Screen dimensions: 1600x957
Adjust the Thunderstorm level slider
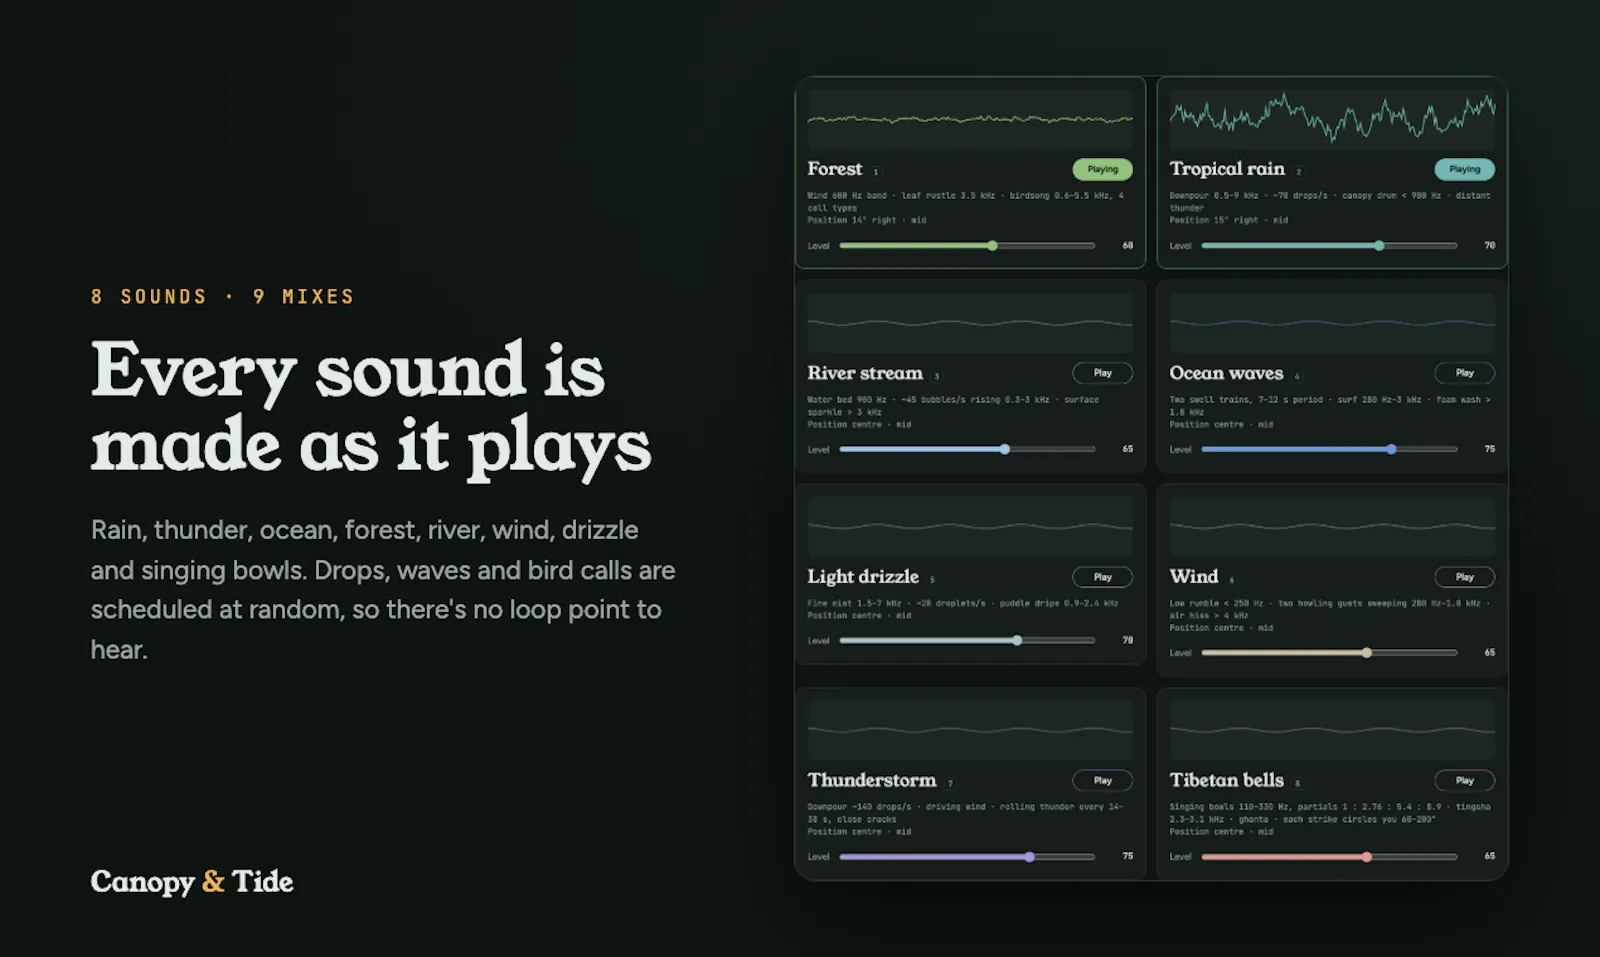[x=967, y=856]
